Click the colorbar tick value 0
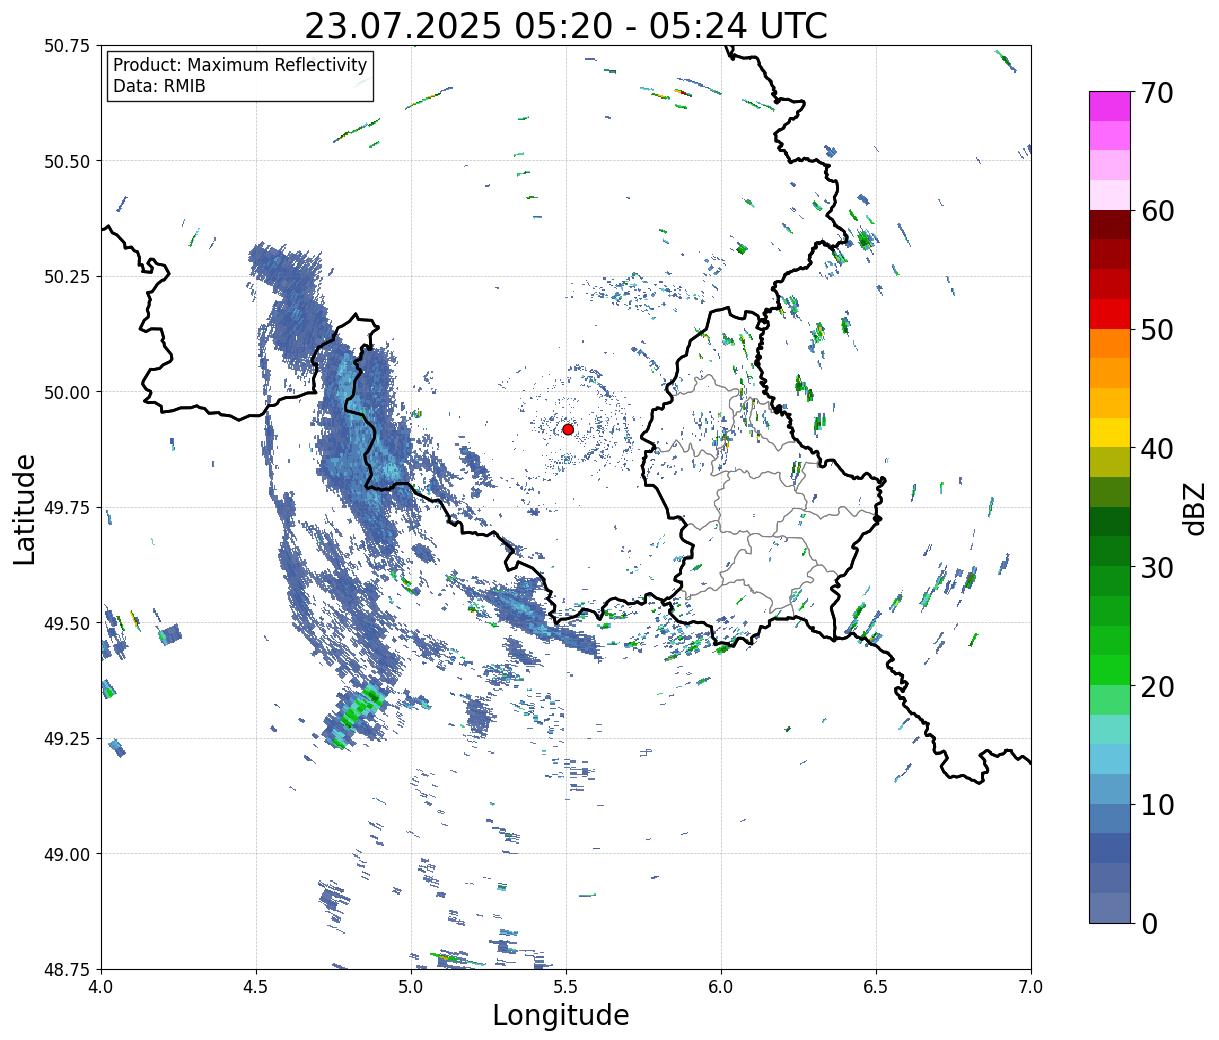This screenshot has height=1040, width=1219. (1149, 923)
